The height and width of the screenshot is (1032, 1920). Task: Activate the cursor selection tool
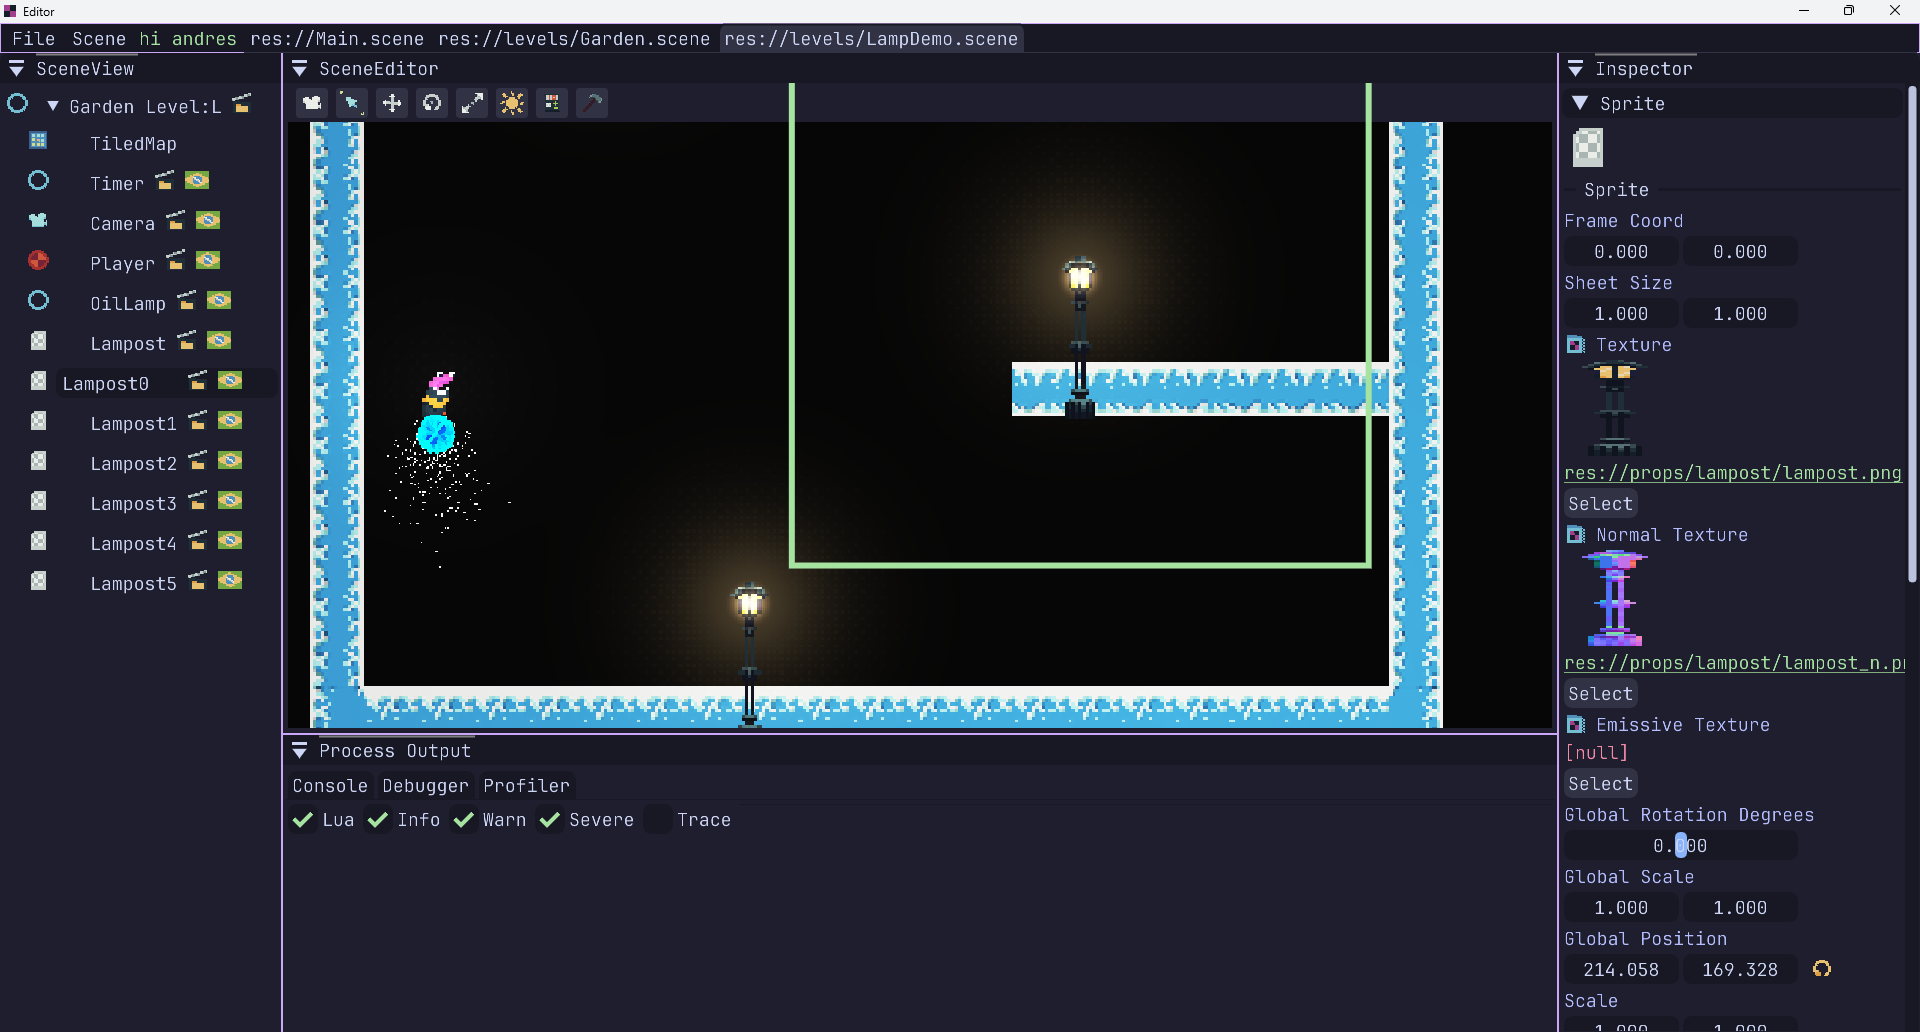coord(352,103)
